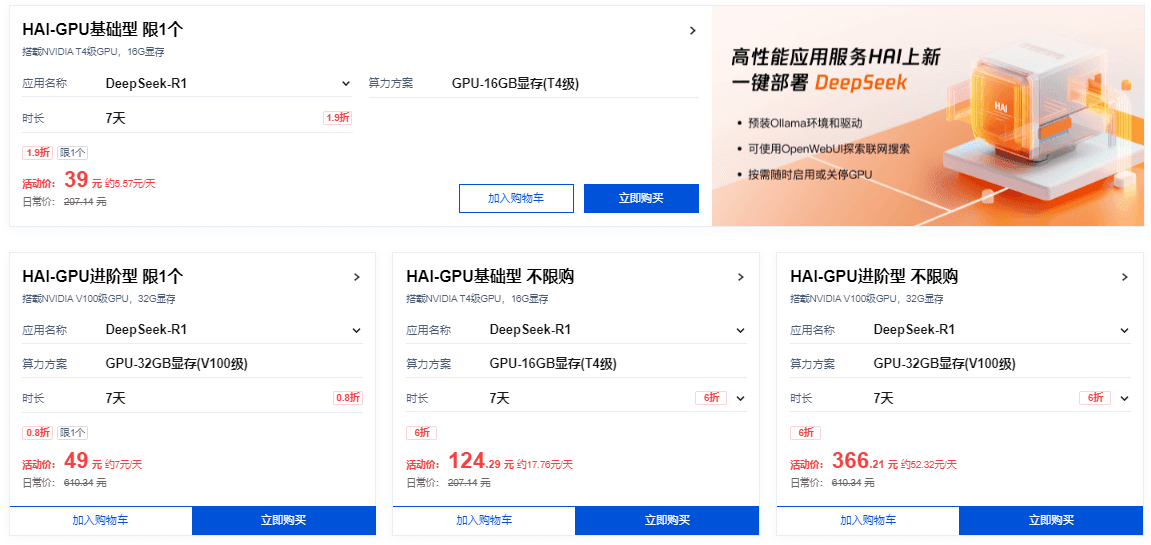Viewport: 1151px width, 545px height.
Task: Click 可使用OpenWebUI探索联网搜索 banner bullet
Action: [829, 148]
